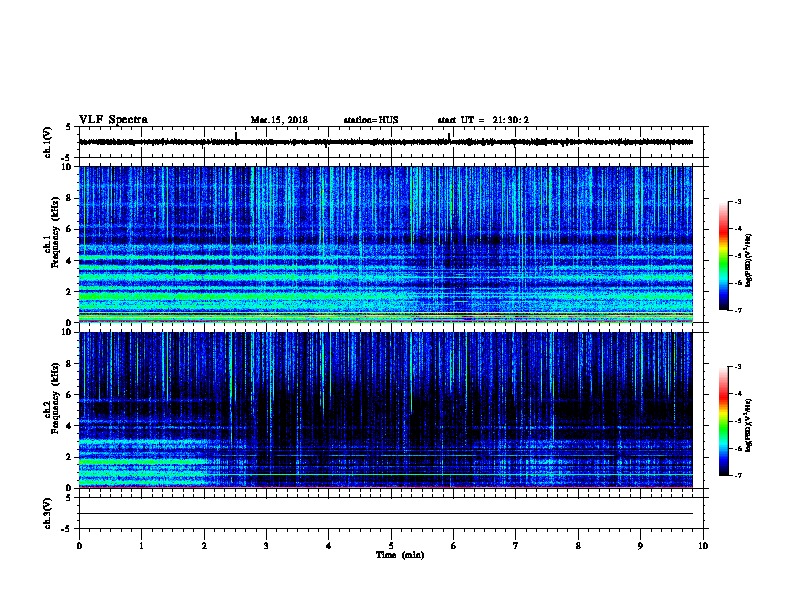The height and width of the screenshot is (612, 792).
Task: Click the color scale bar beside ch.1 spectrogram
Action: pos(723,256)
